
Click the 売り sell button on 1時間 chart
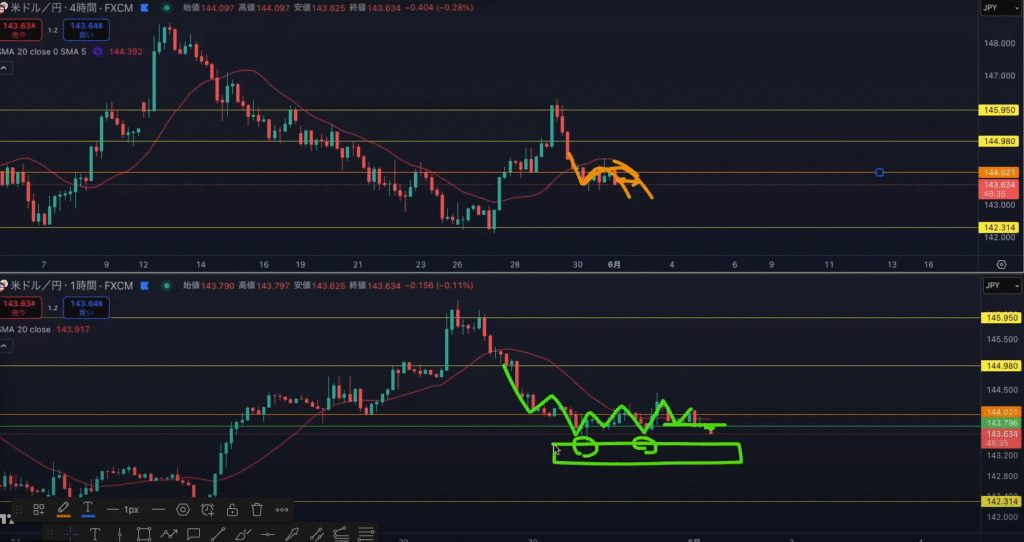click(x=20, y=308)
